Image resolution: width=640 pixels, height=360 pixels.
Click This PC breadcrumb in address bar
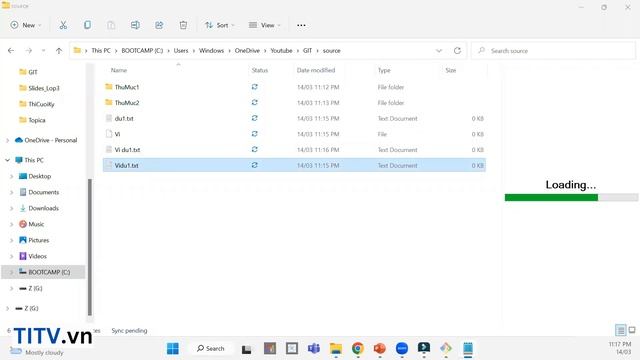(x=101, y=51)
